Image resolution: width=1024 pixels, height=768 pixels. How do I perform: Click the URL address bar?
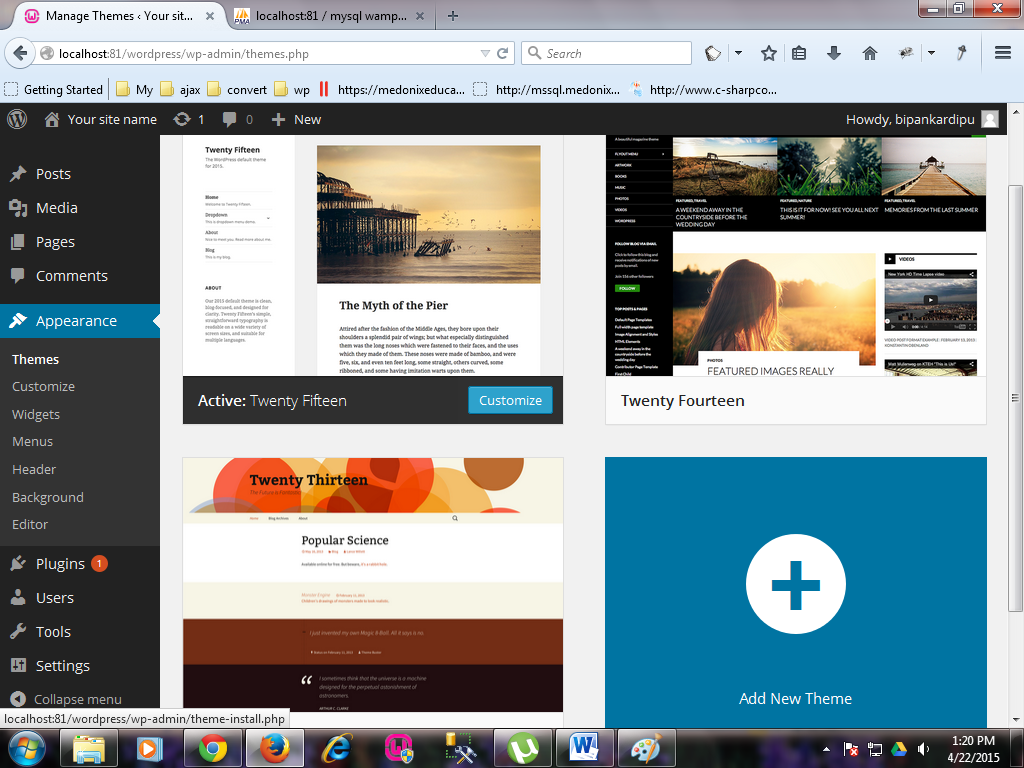click(x=261, y=54)
